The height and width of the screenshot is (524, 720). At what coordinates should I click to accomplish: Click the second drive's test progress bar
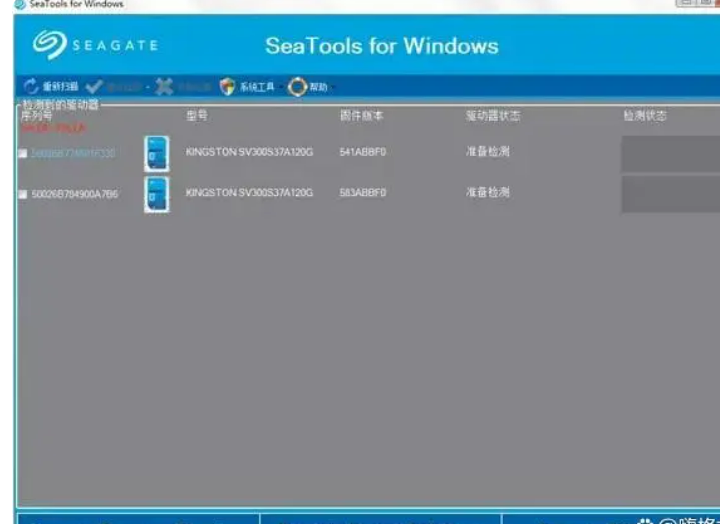pyautogui.click(x=670, y=194)
